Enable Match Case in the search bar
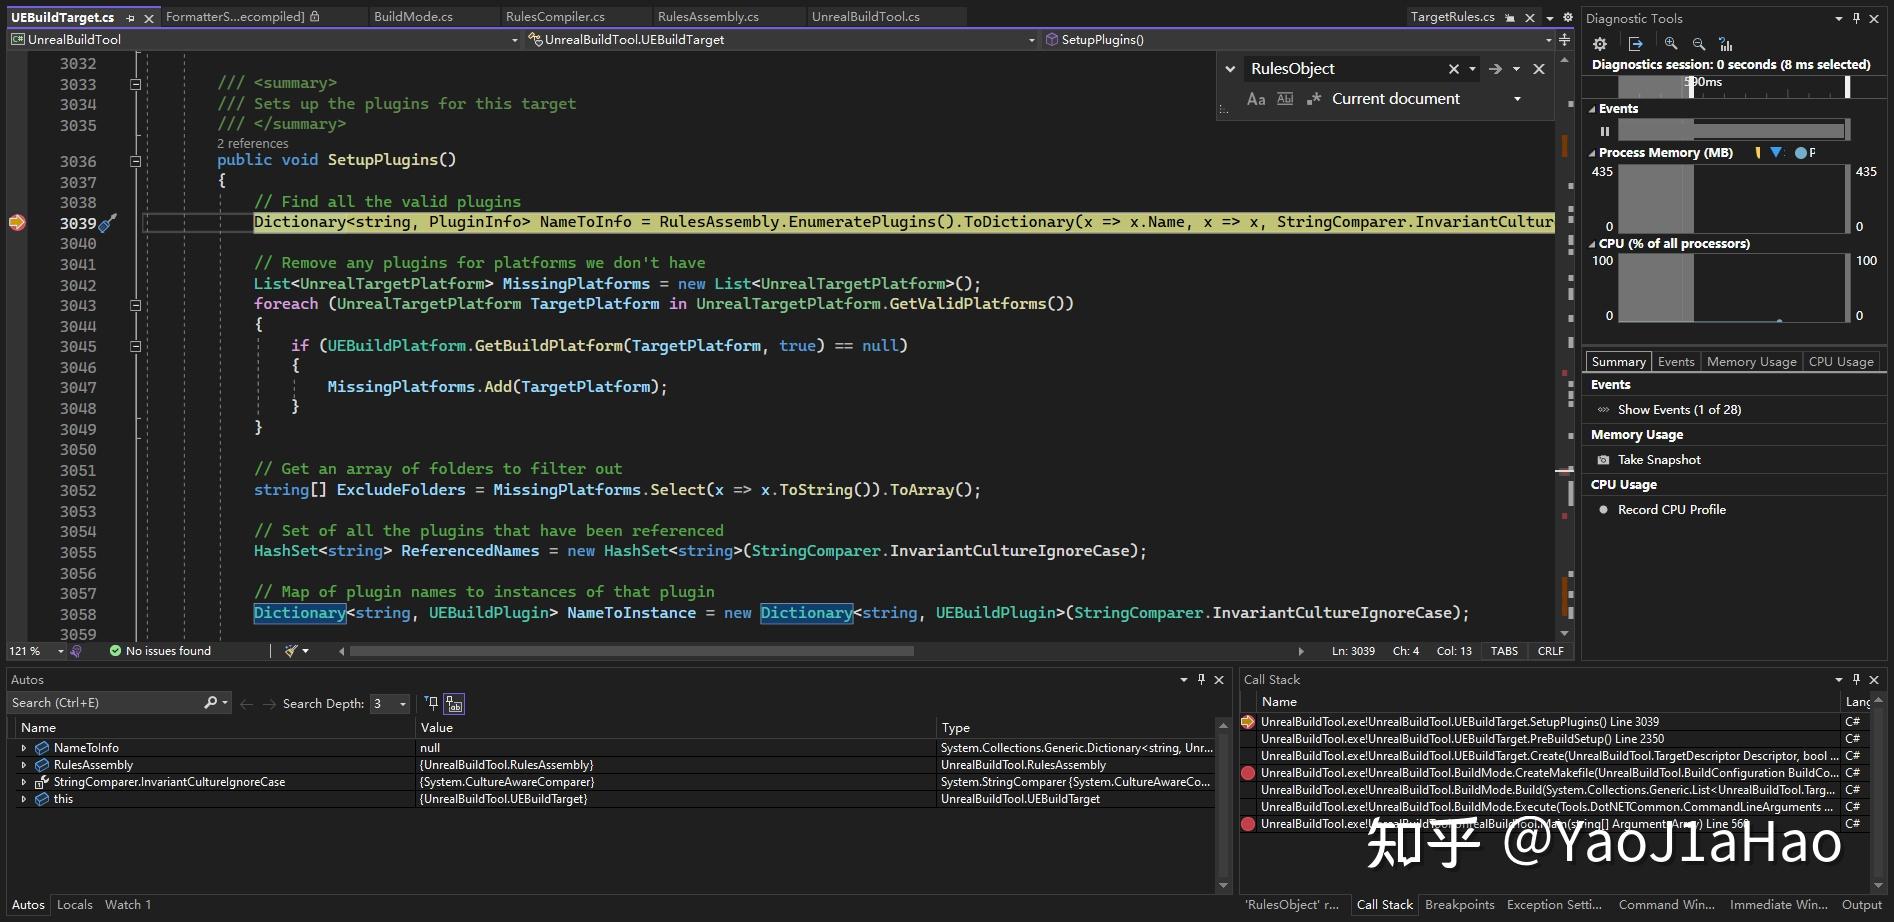This screenshot has width=1894, height=922. point(1256,98)
